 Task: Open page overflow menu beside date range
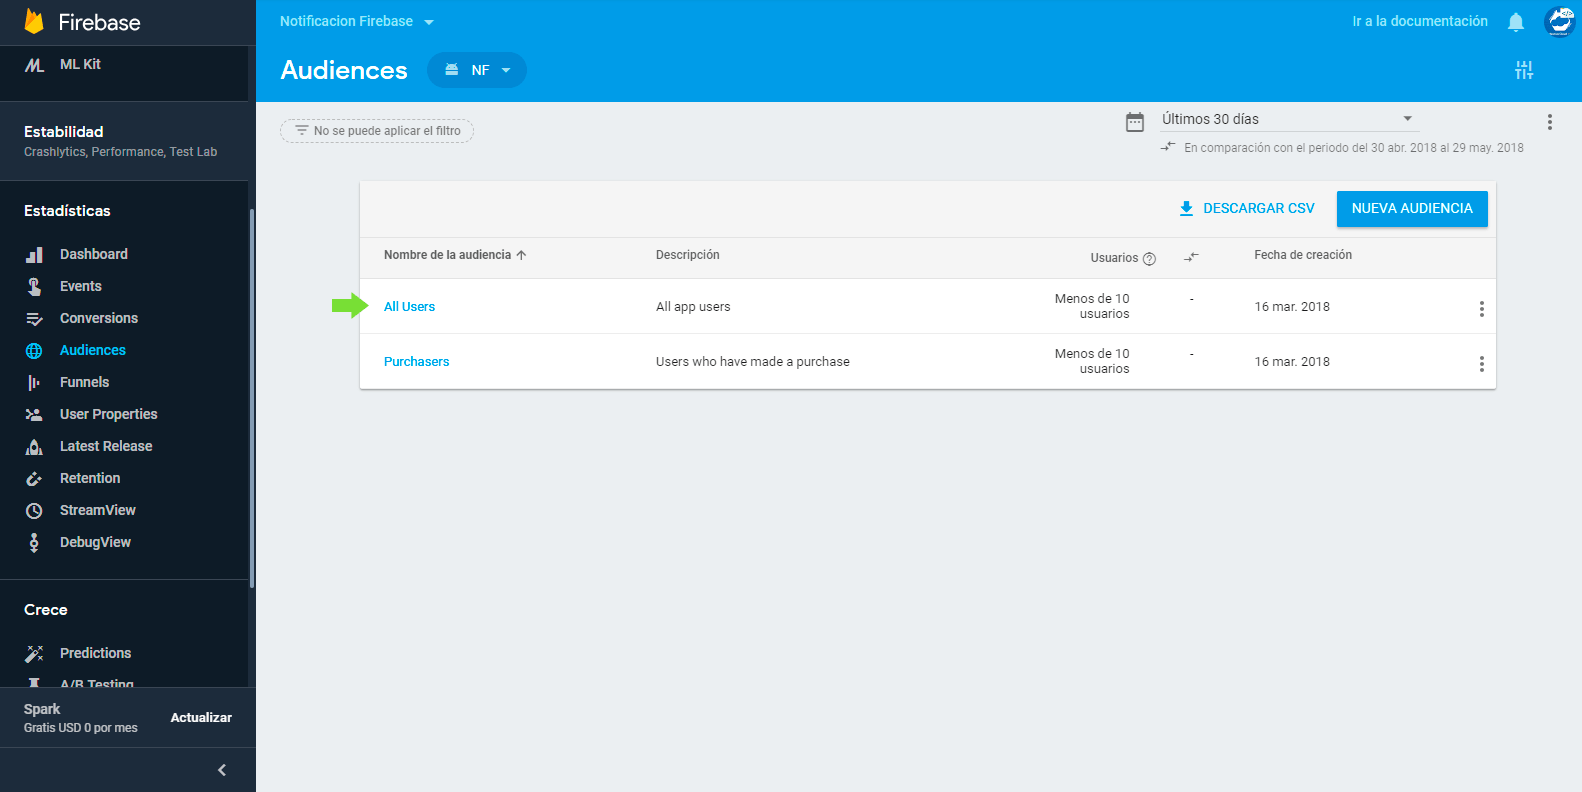1549,122
